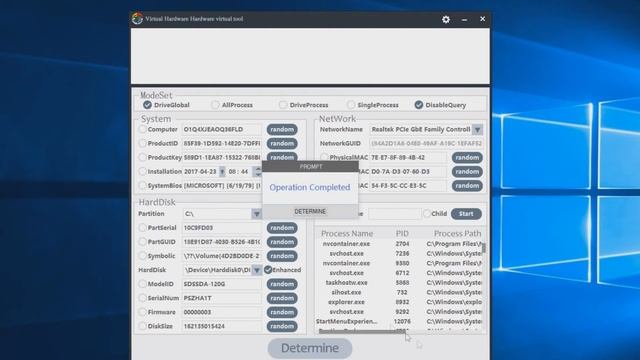The height and width of the screenshot is (360, 640).
Task: Sort by Process Name column header
Action: click(347, 233)
